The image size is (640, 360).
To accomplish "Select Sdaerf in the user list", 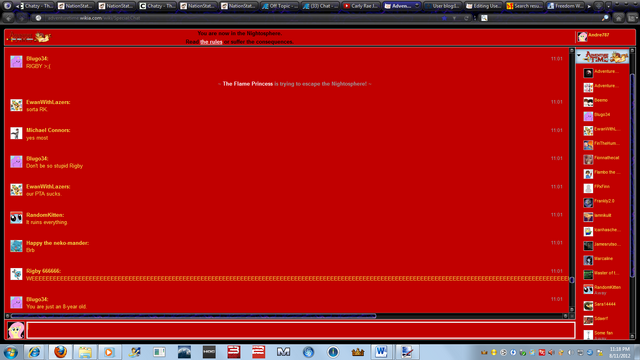I will click(x=602, y=320).
